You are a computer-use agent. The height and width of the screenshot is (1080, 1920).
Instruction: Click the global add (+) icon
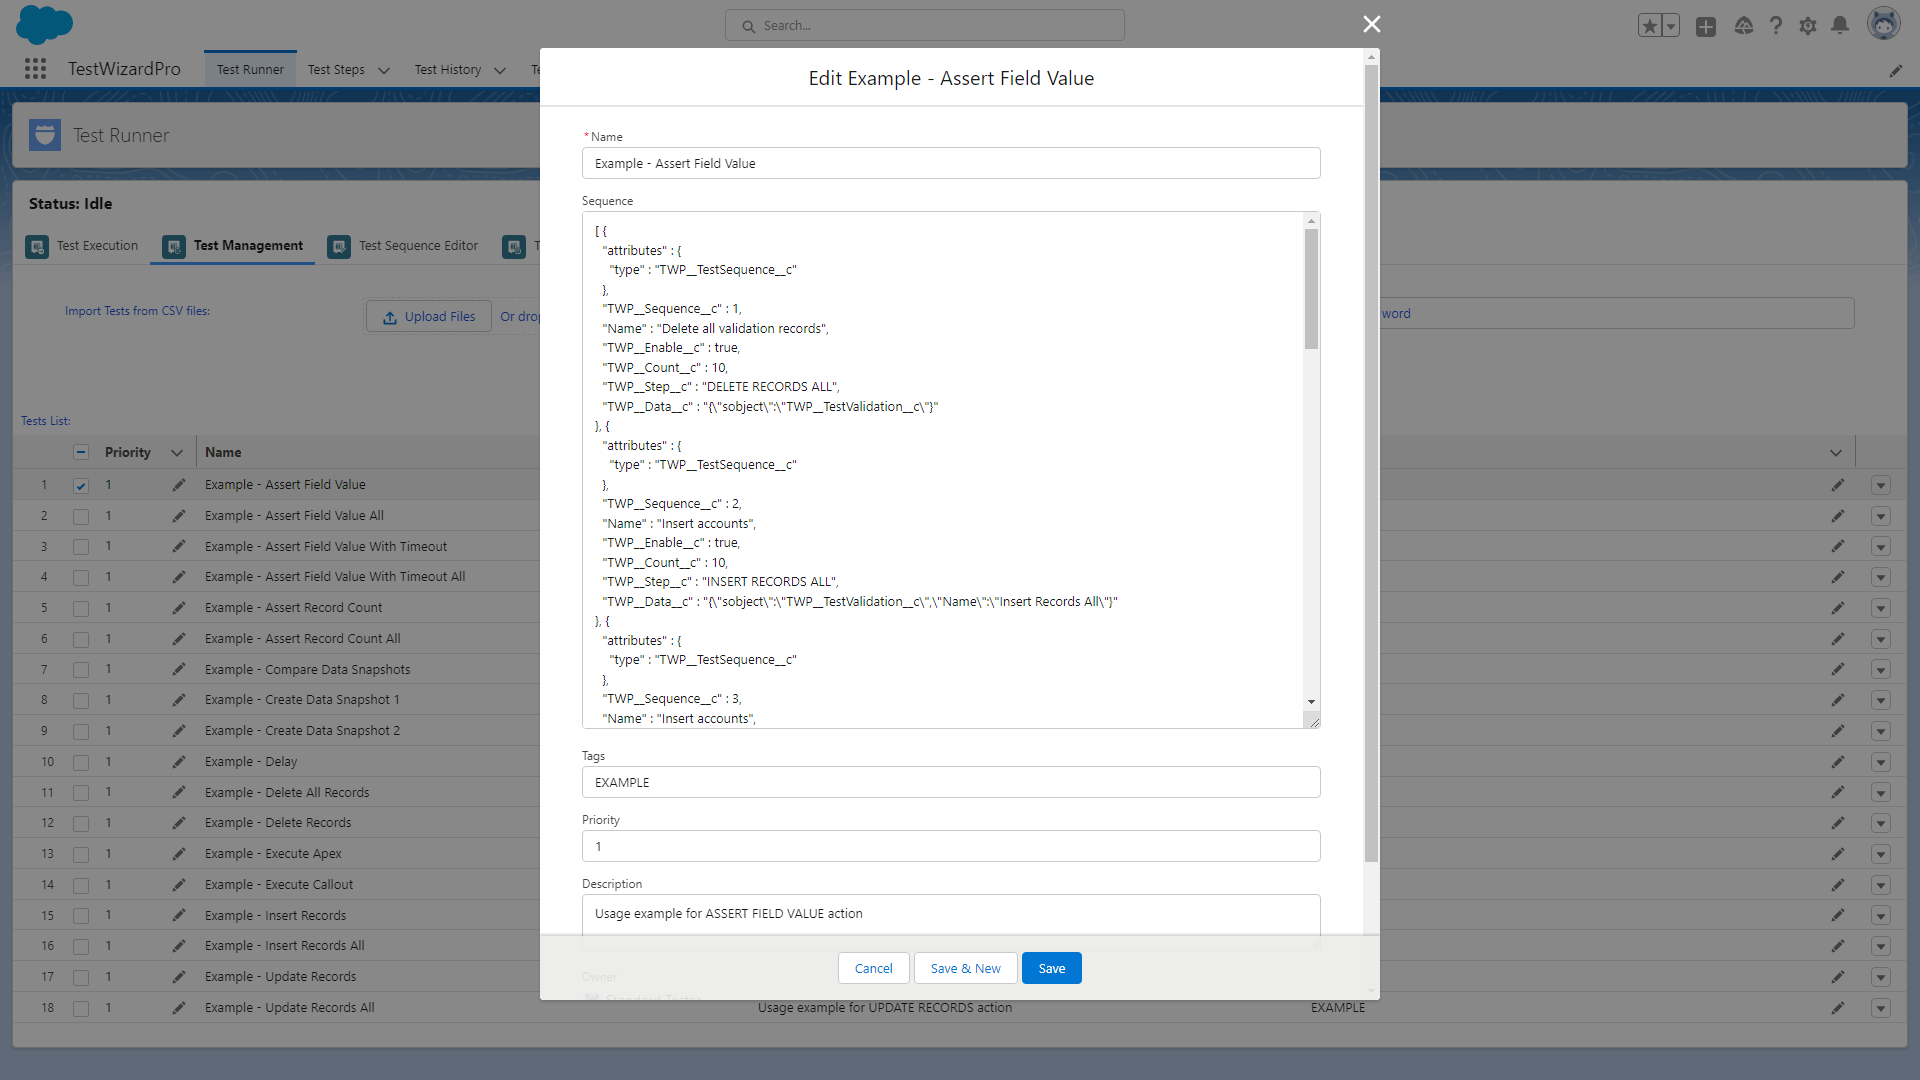(1706, 26)
